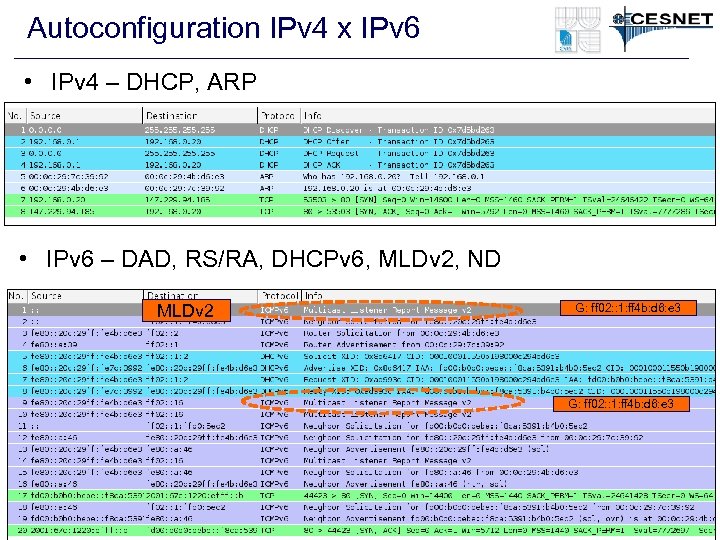Select the DHCPv6 Request XID row 7
The image size is (720, 540).
click(x=361, y=380)
